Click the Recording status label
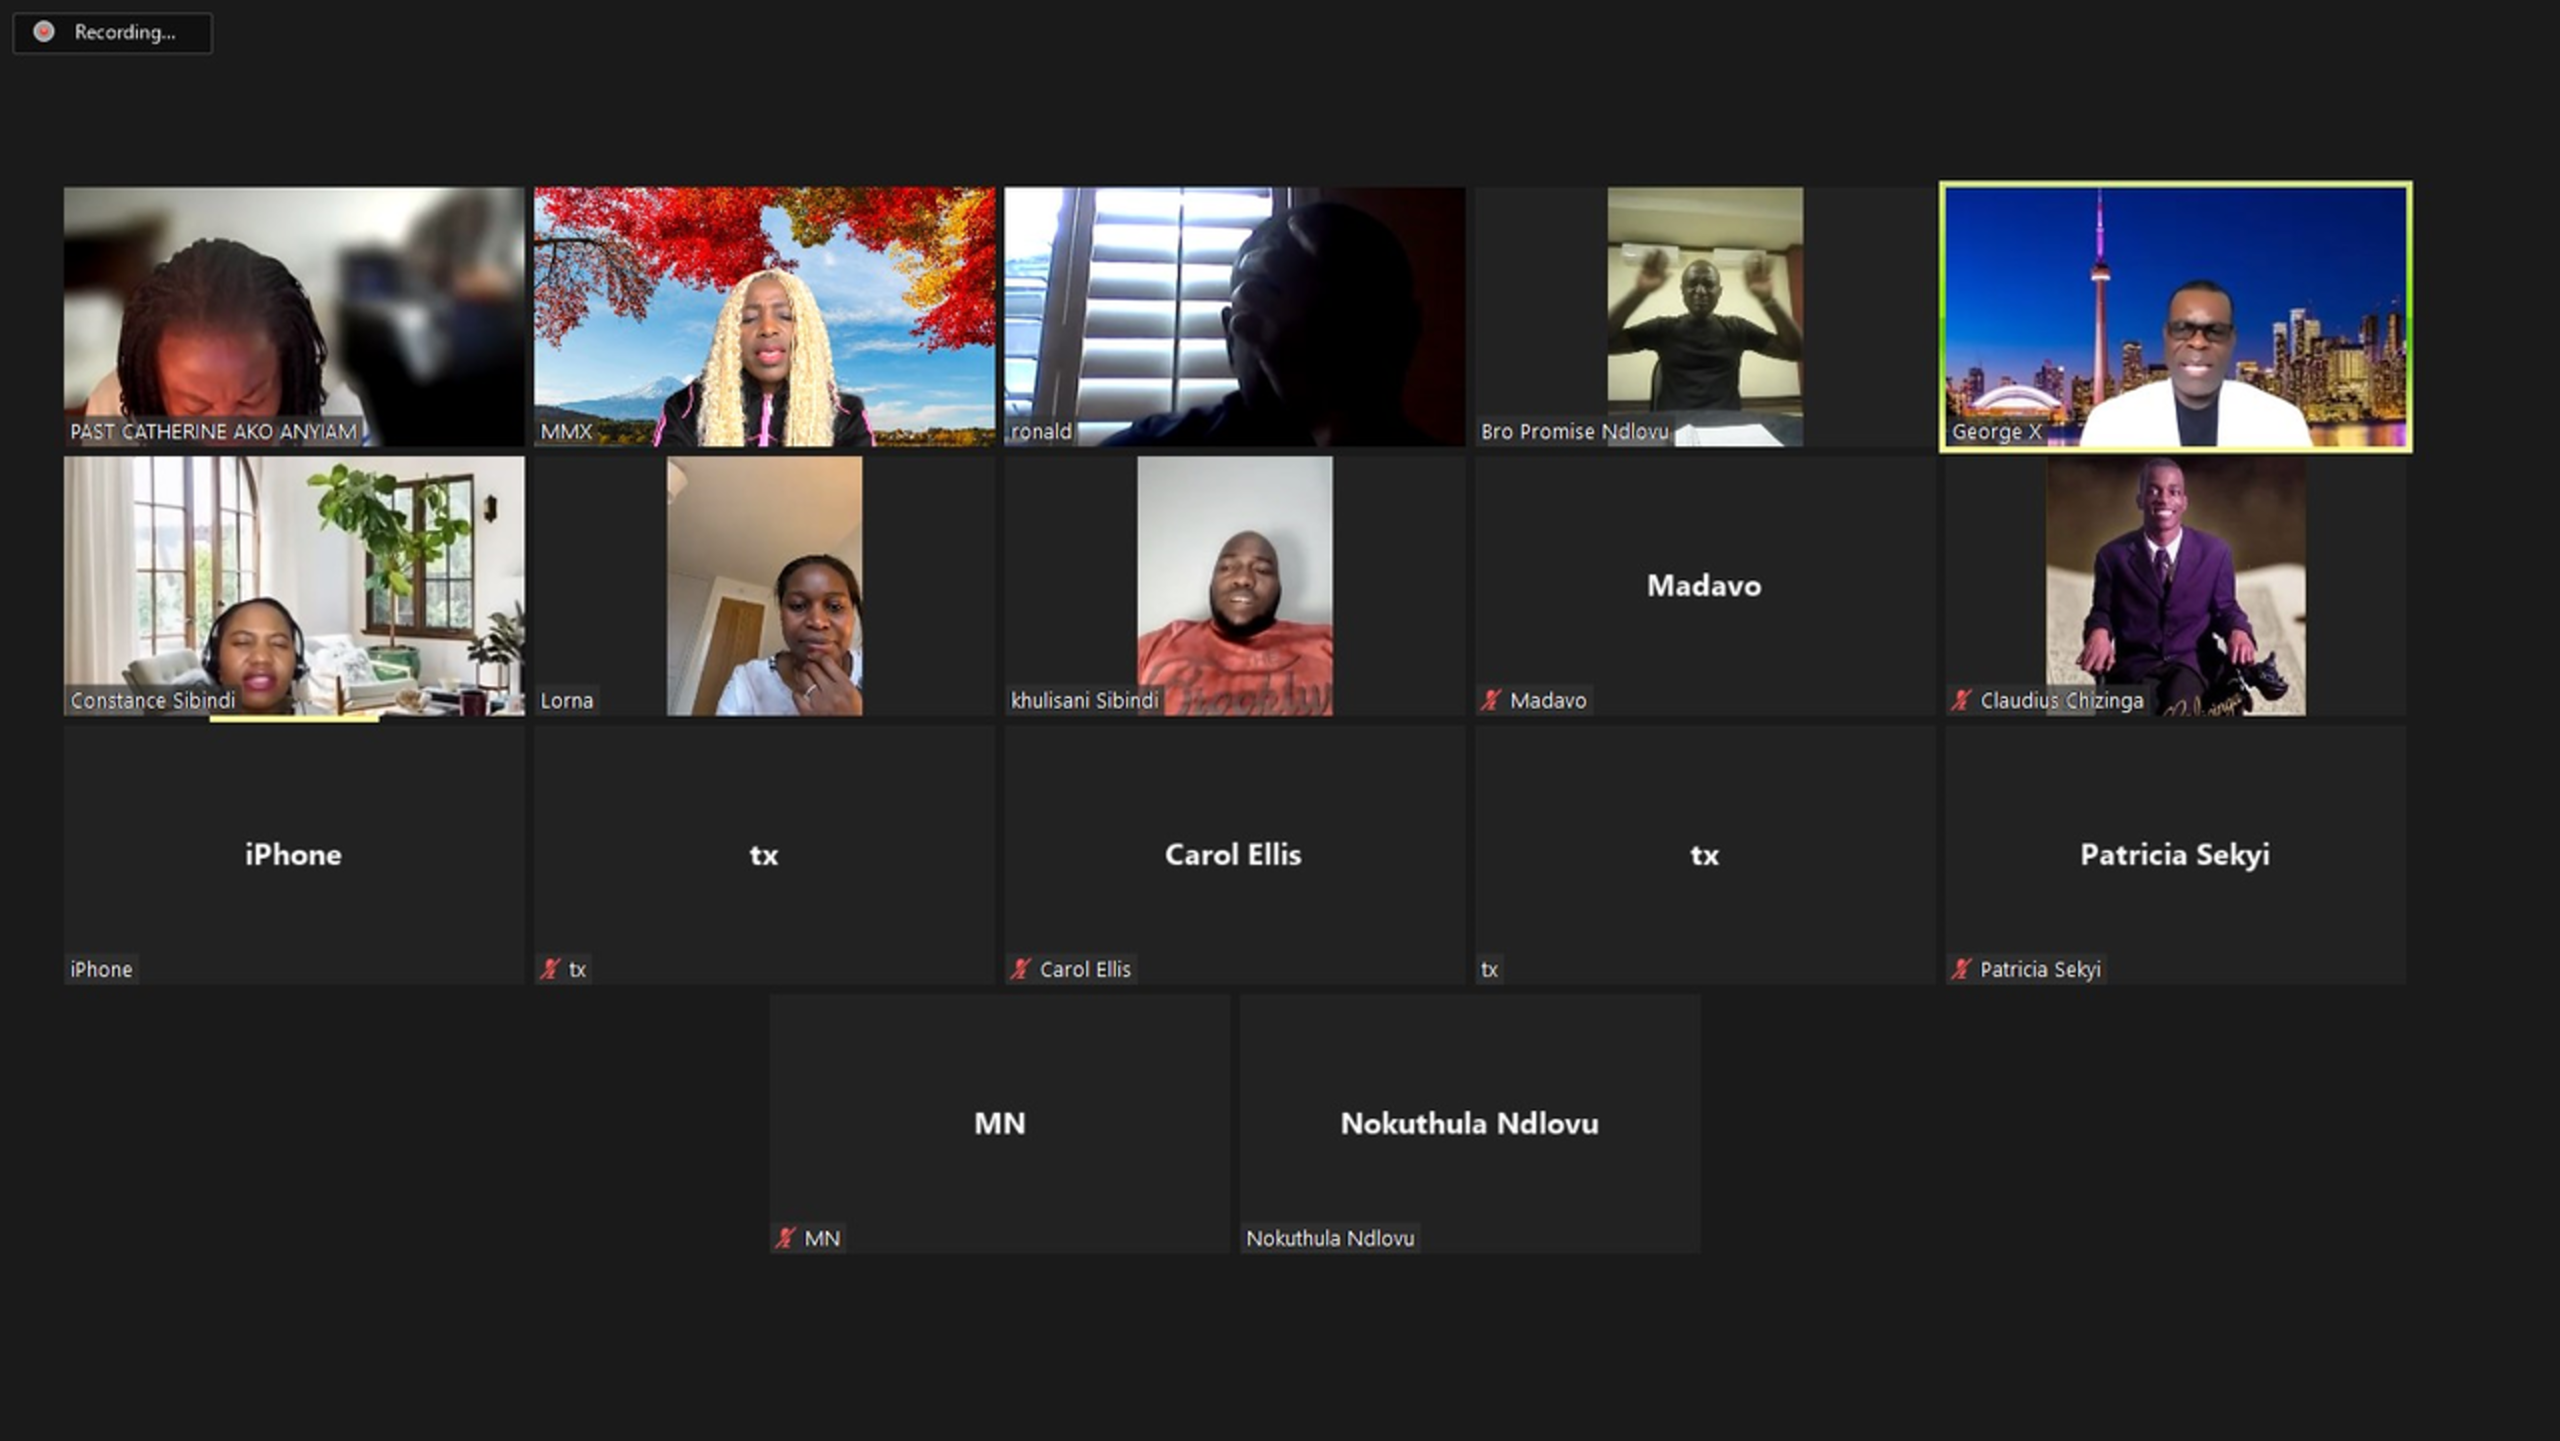This screenshot has height=1441, width=2560. pyautogui.click(x=125, y=32)
